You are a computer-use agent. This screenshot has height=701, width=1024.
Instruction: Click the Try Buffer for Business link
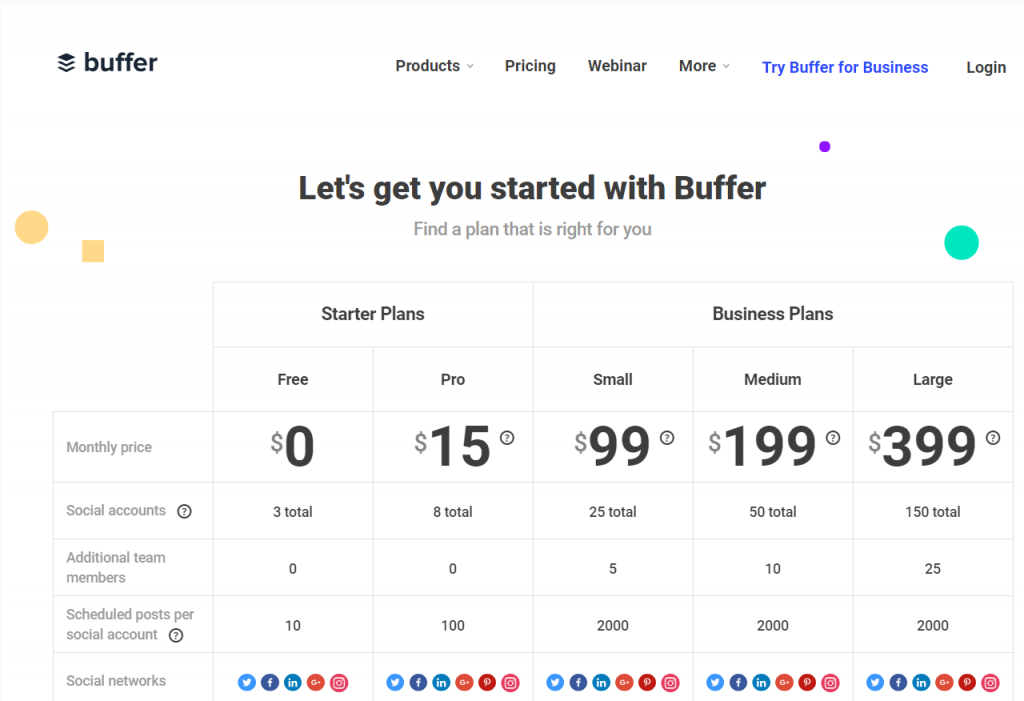(845, 67)
